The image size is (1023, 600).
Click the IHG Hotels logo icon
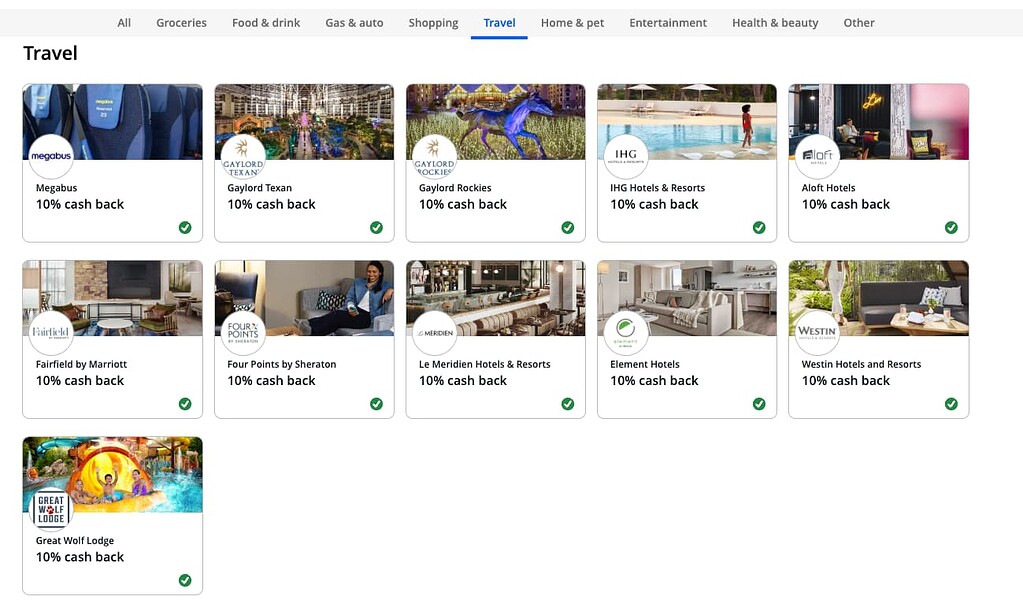click(626, 157)
